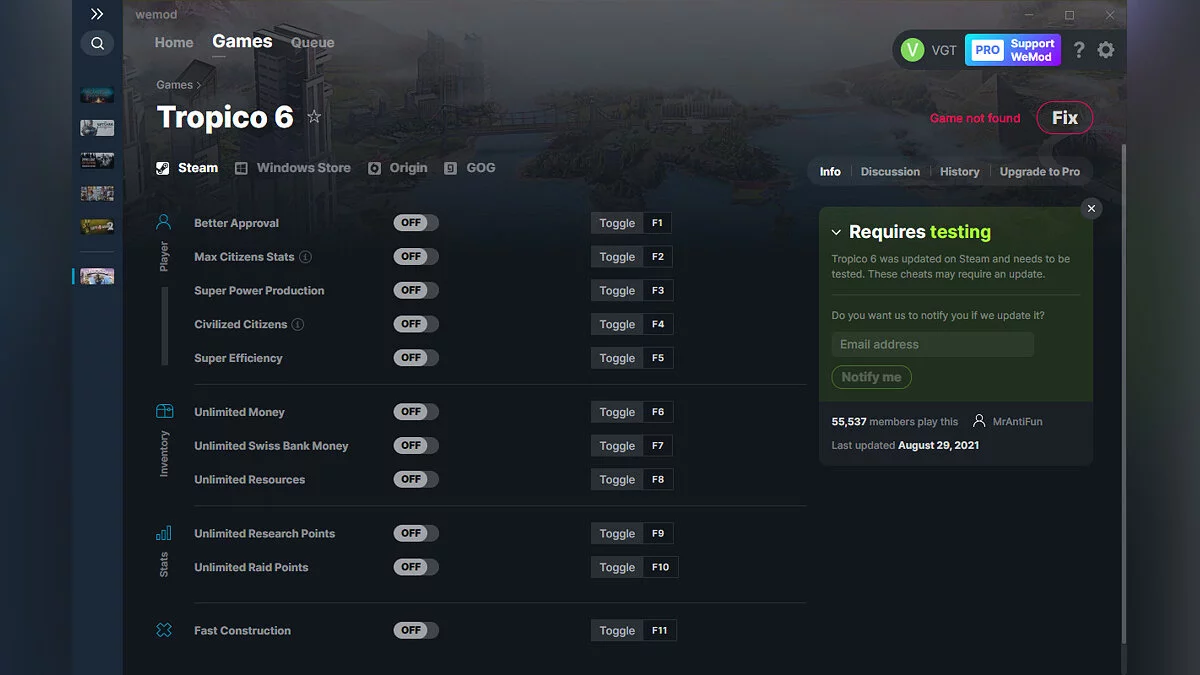Select the Player category icon
The image size is (1200, 675).
[x=164, y=222]
